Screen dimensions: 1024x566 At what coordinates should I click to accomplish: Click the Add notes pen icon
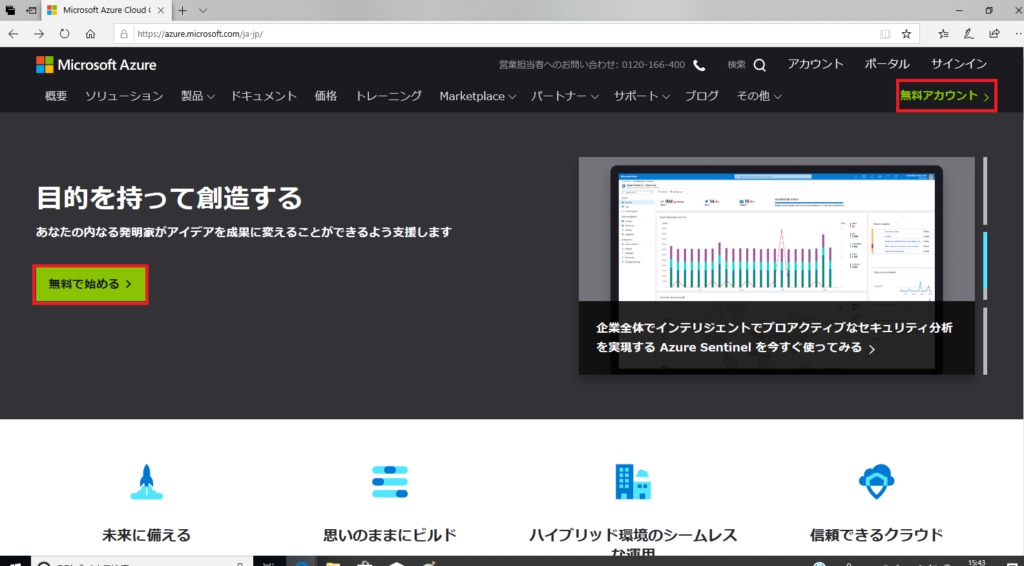(x=969, y=34)
